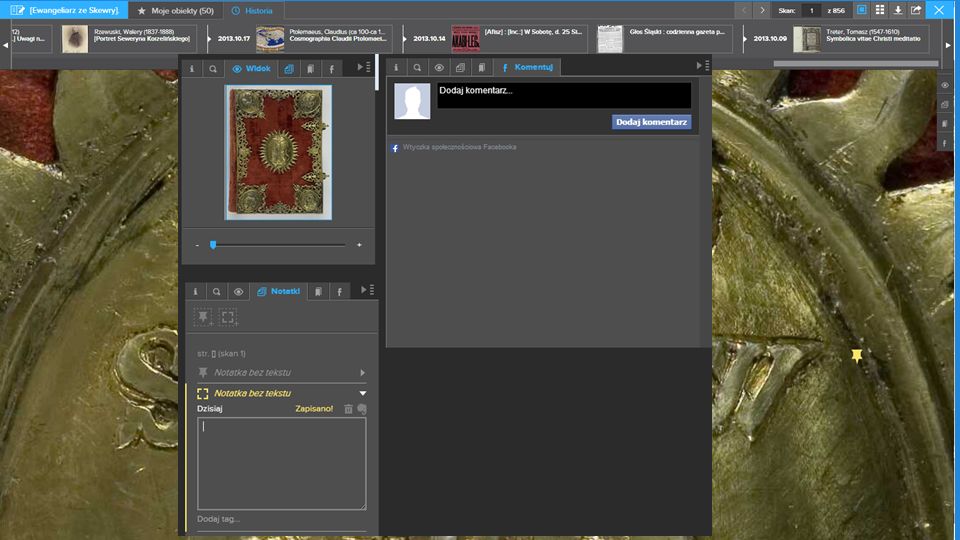Open notes icon tab in Widok panel
The height and width of the screenshot is (540, 960).
tap(289, 69)
